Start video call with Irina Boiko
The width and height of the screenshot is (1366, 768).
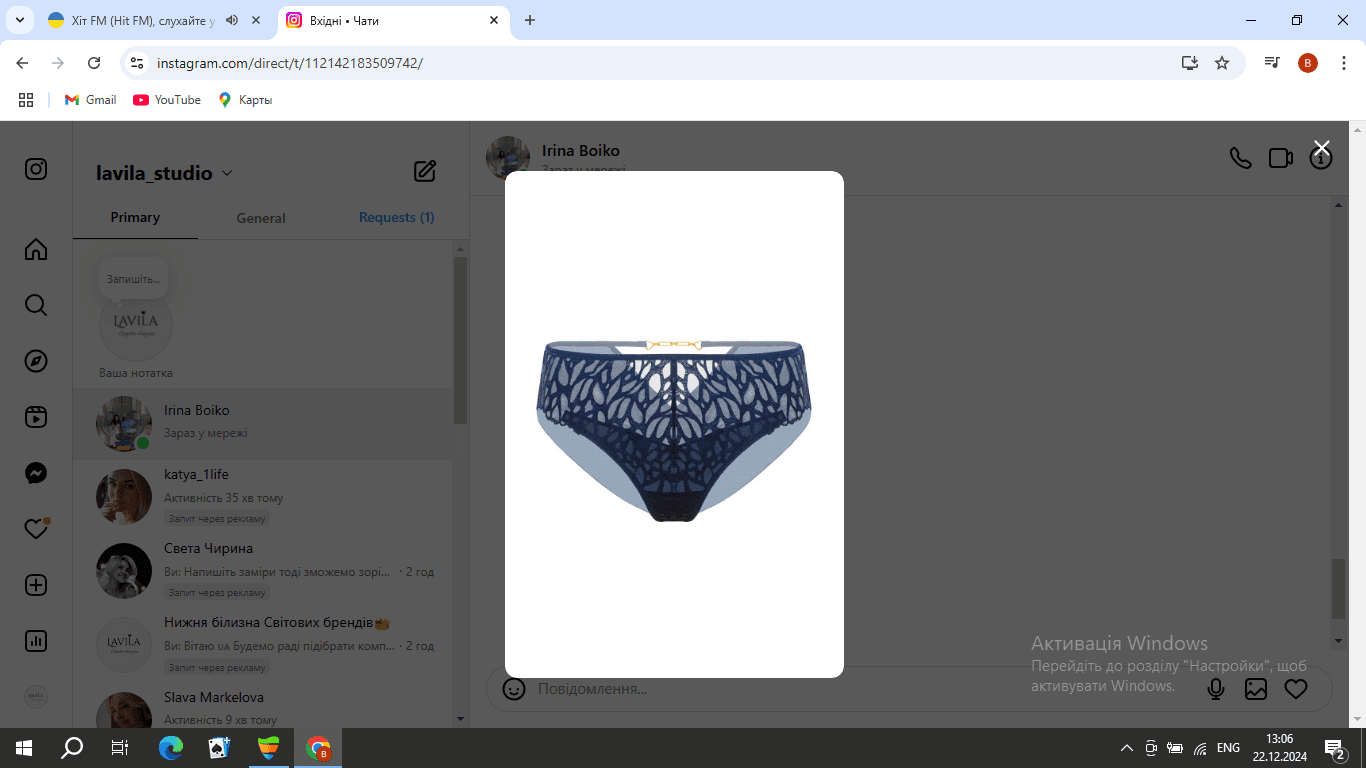pos(1281,158)
